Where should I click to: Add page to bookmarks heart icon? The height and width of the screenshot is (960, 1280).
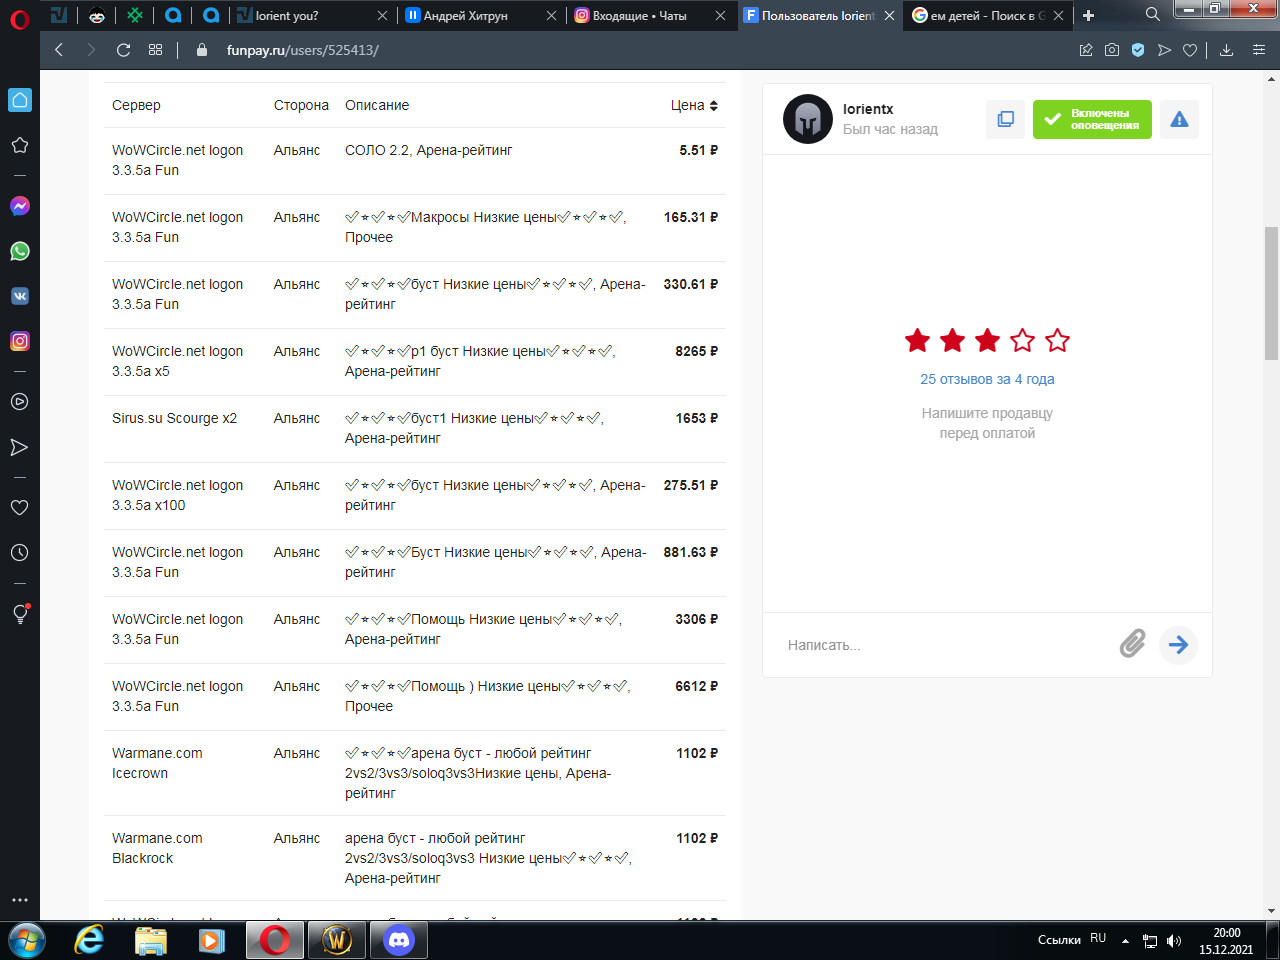(1189, 50)
